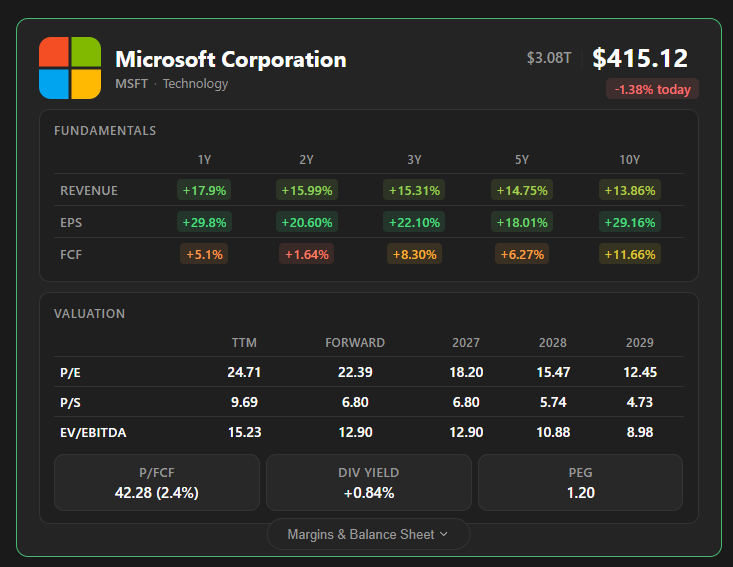Click the P/FCF 42.28 (2.4%) card
The width and height of the screenshot is (733, 567).
[x=157, y=482]
